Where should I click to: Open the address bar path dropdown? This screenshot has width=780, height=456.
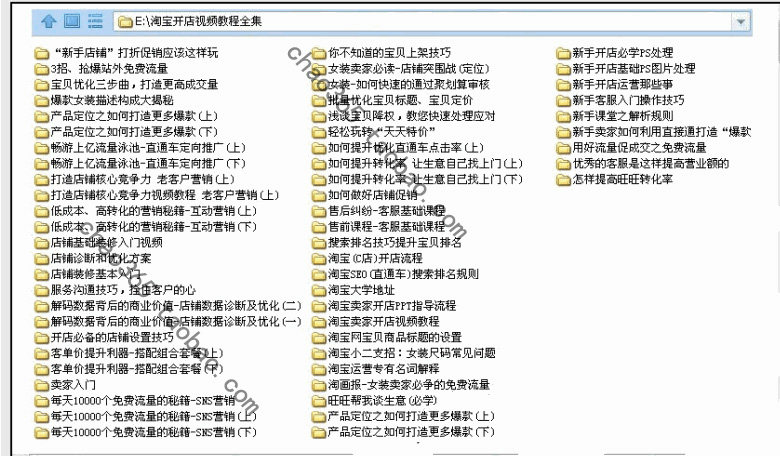[740, 22]
